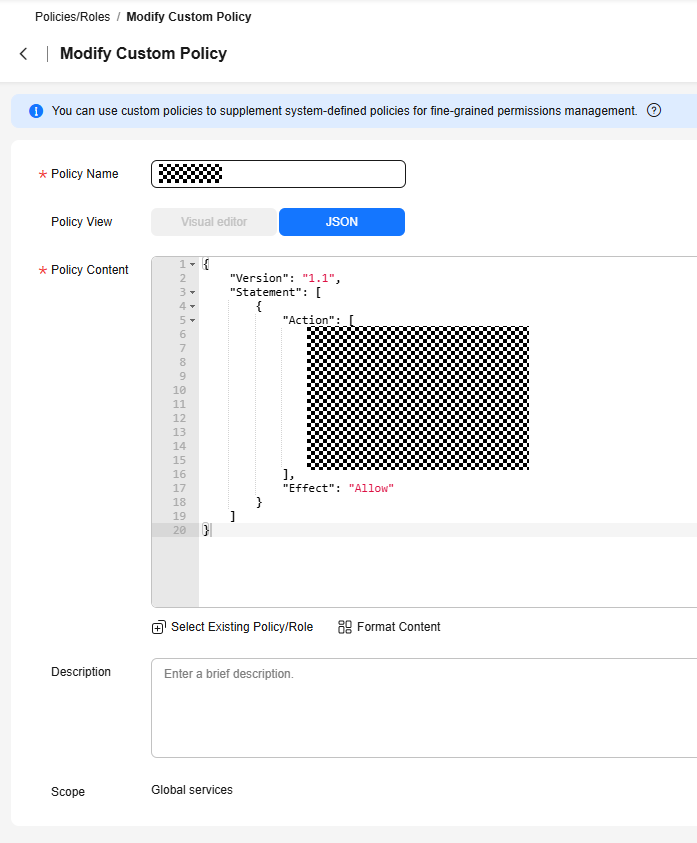Click the Format Content grid icon
Viewport: 697px width, 843px height.
point(345,627)
